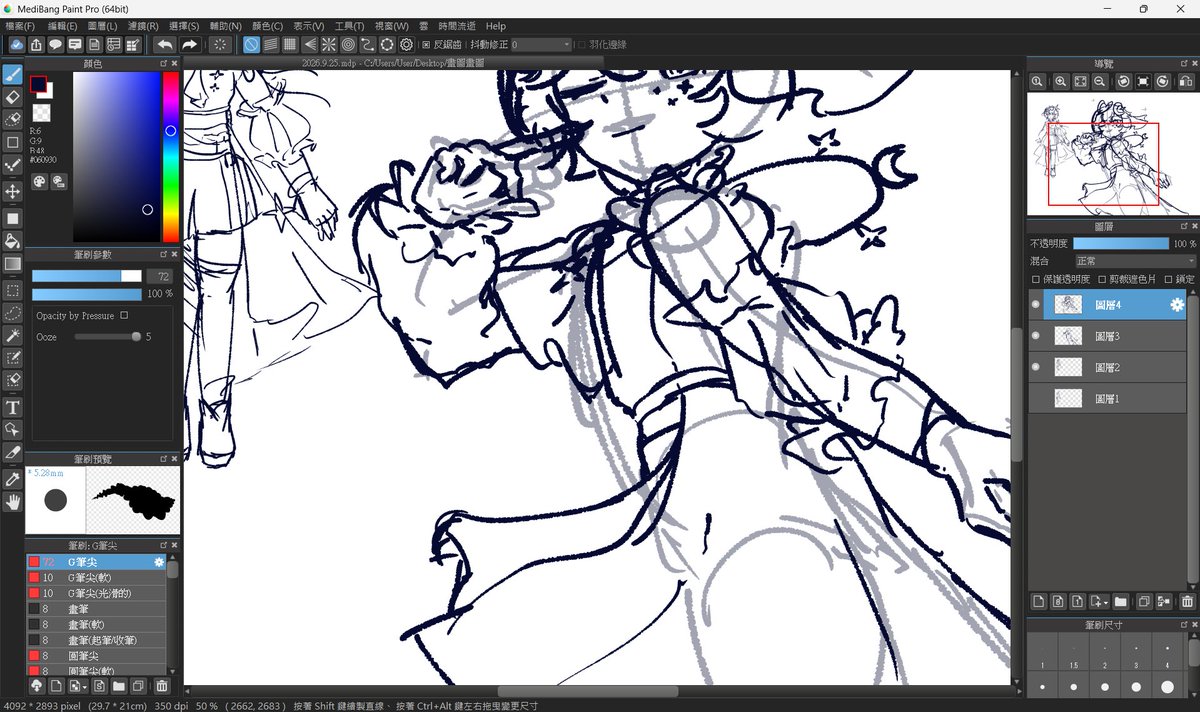The image size is (1200, 712).
Task: Enable 鎖定 layer lock checkbox
Action: [x=1168, y=279]
